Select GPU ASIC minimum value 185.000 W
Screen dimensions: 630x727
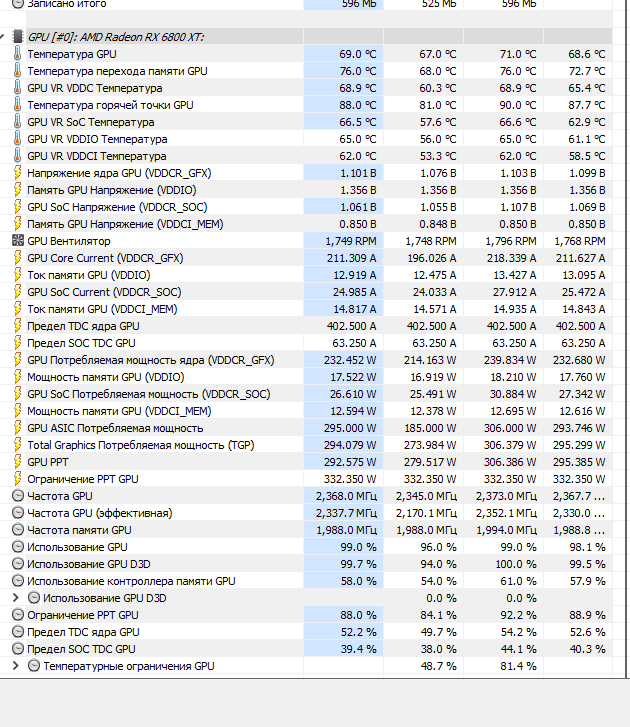coord(430,428)
